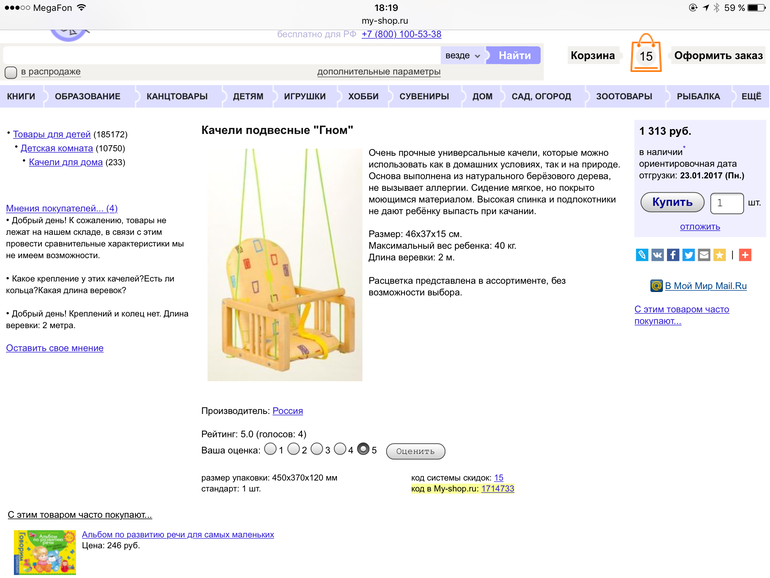770x578 pixels.
Task: Share product on Twitter
Action: pos(689,255)
